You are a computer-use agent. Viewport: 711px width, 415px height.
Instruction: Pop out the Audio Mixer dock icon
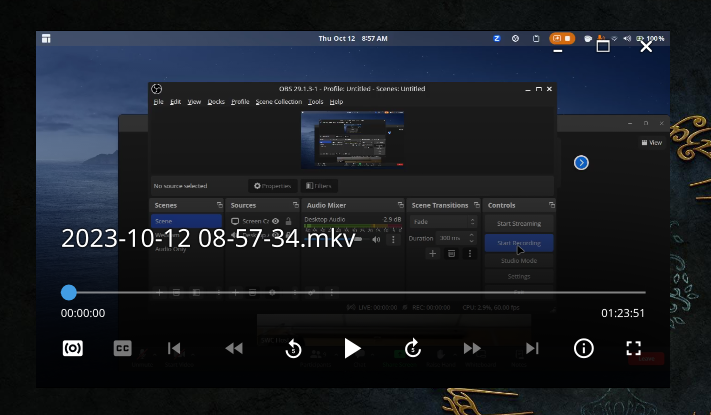[x=400, y=205]
